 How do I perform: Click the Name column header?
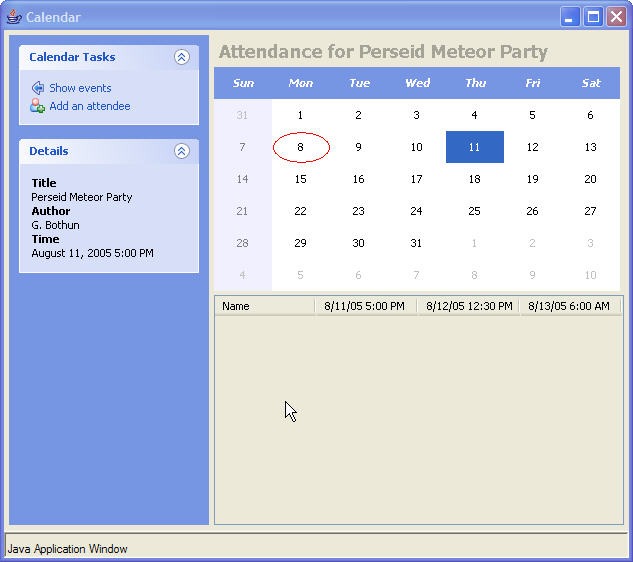[264, 306]
